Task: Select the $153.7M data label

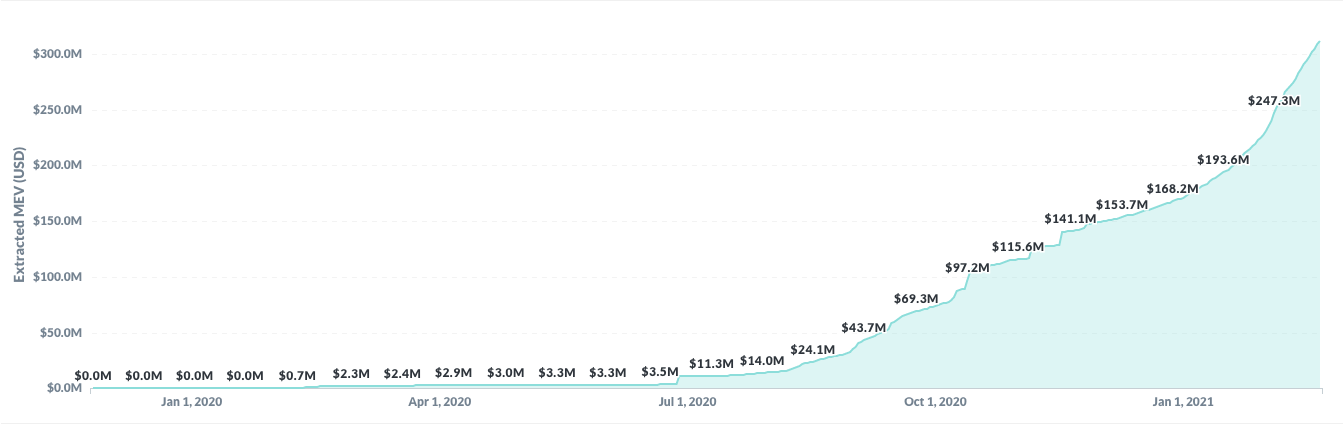Action: (1120, 205)
